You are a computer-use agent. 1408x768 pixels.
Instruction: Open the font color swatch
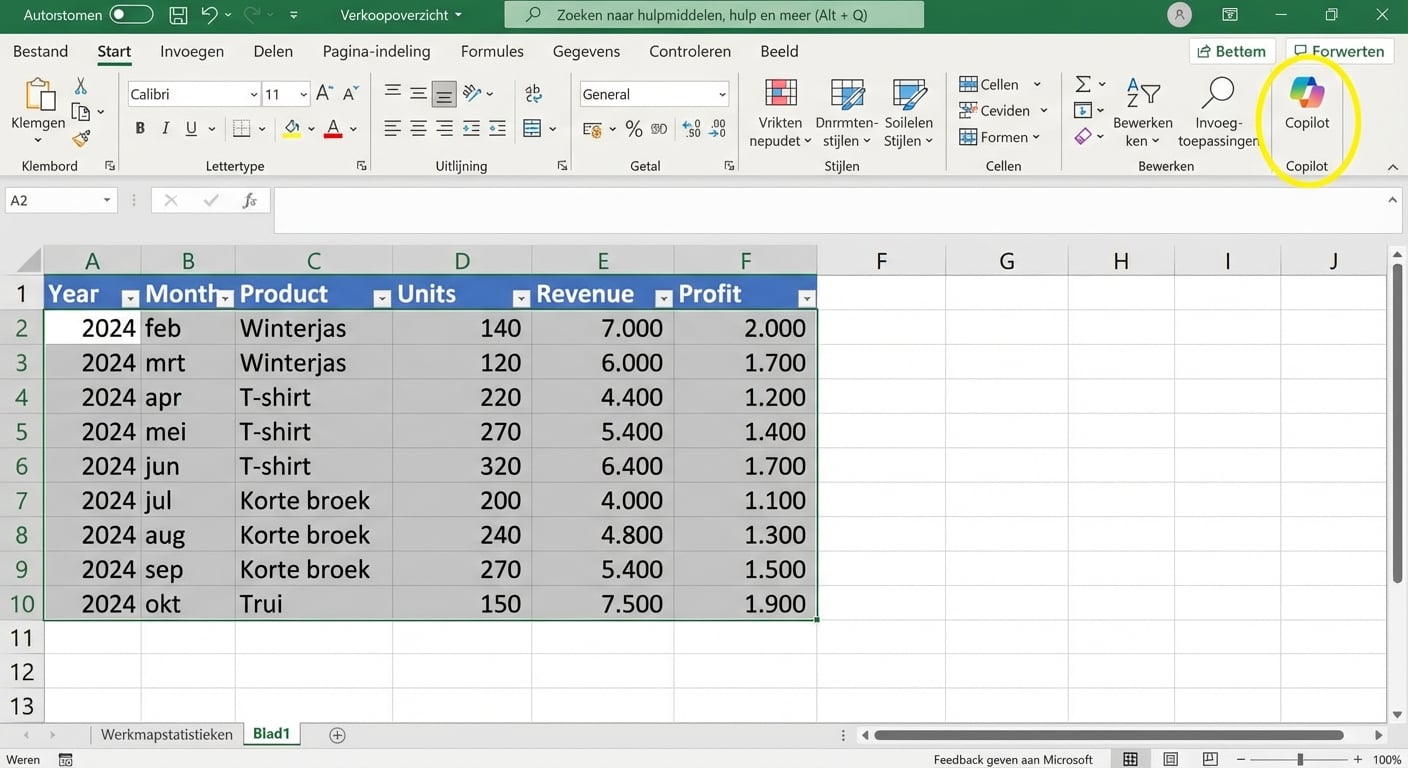click(x=333, y=128)
